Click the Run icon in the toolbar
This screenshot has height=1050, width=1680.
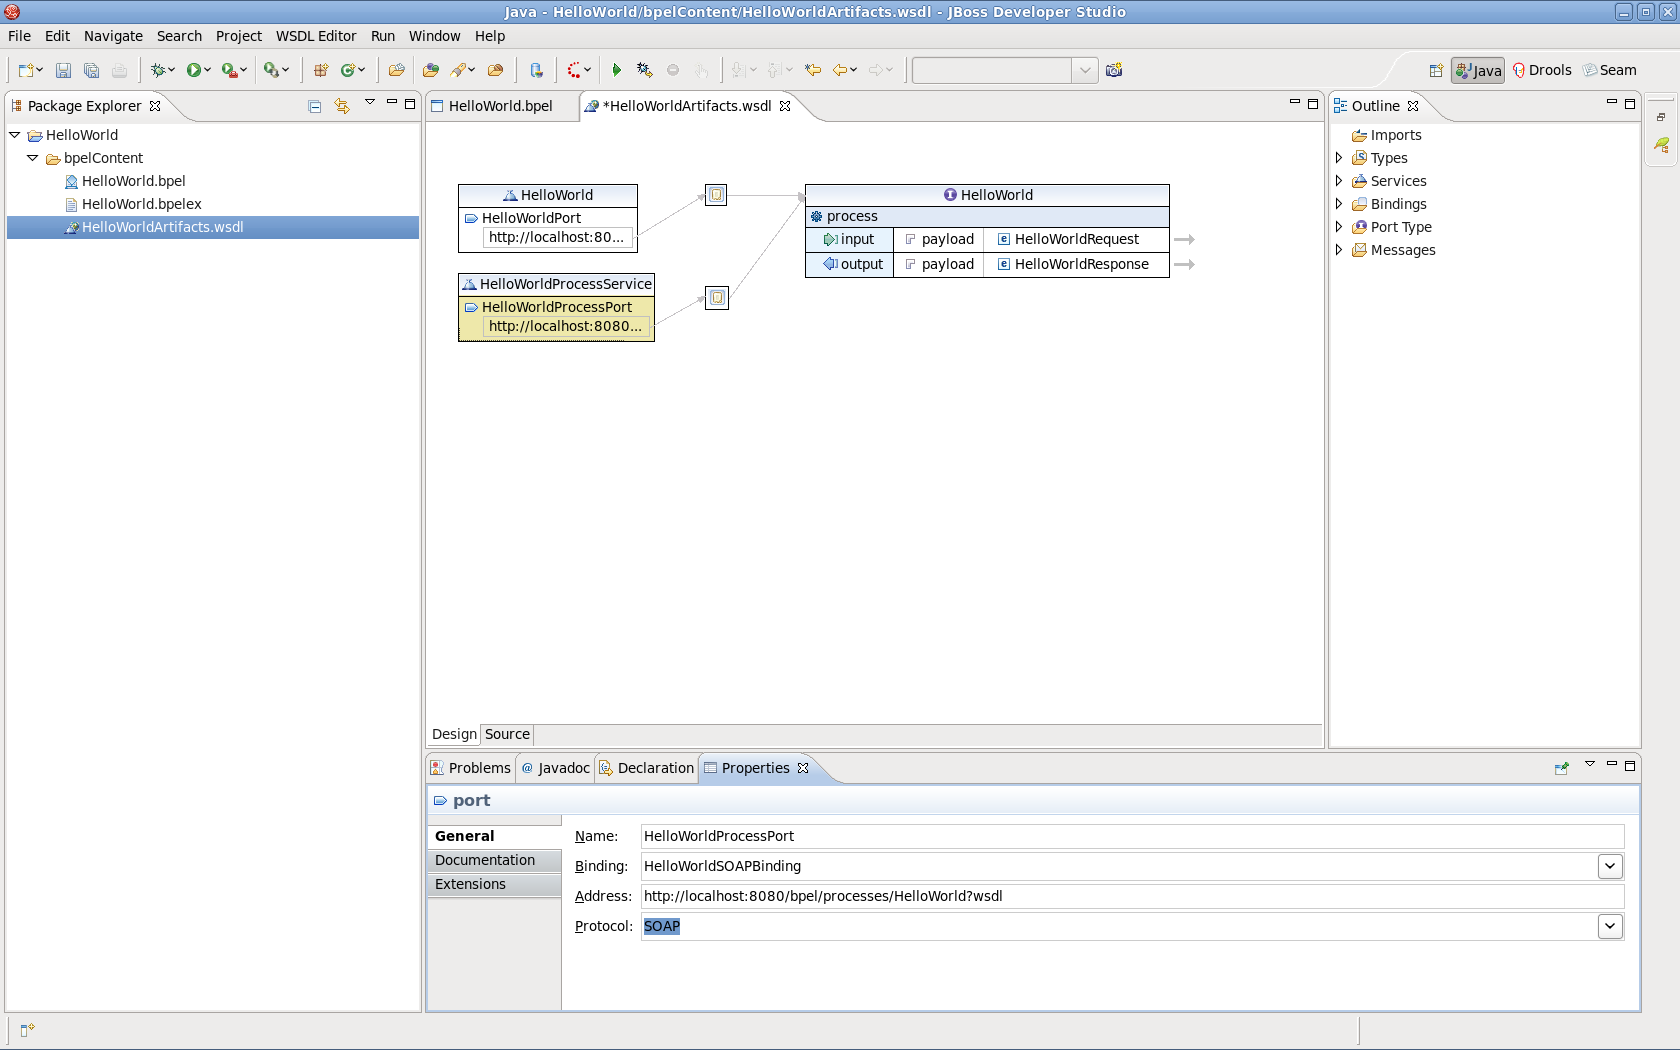click(x=195, y=70)
